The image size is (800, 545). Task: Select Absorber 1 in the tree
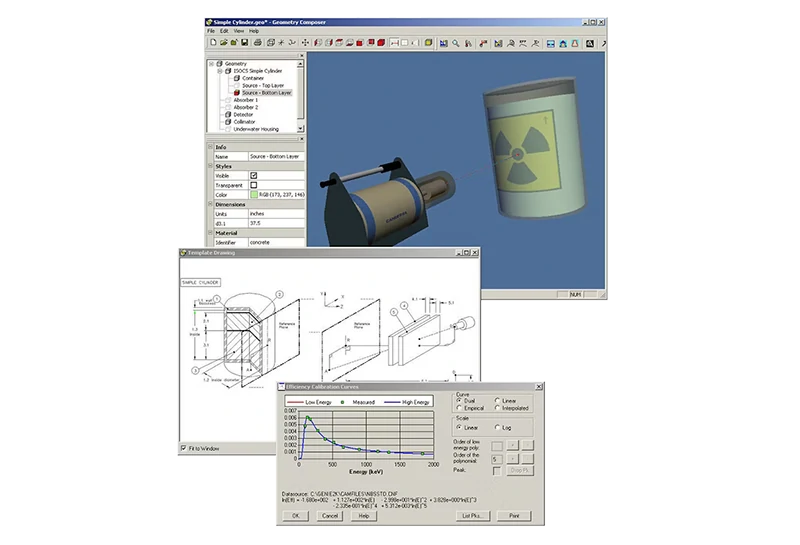coord(245,100)
